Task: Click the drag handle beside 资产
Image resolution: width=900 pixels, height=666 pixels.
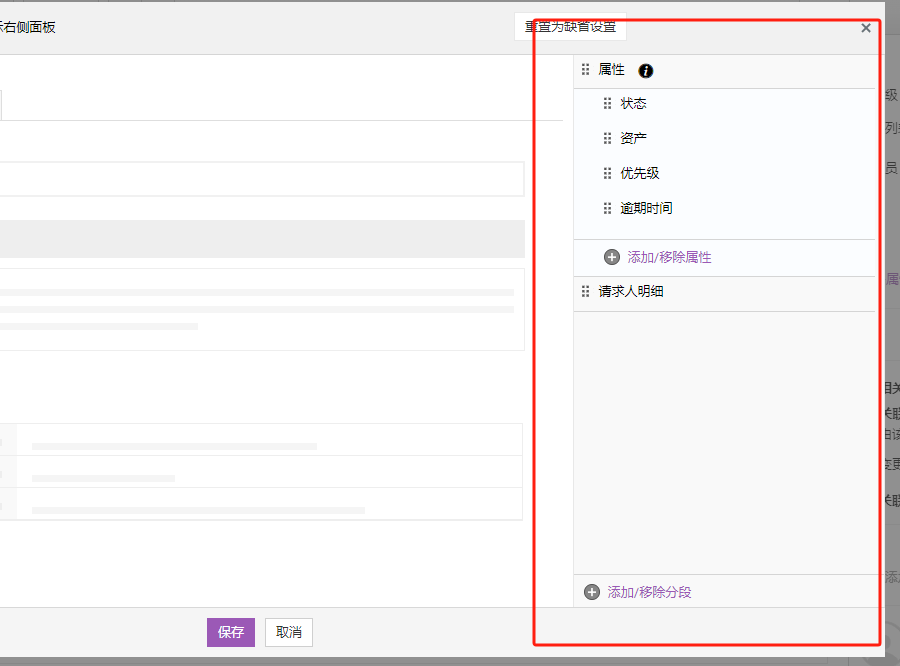Action: click(607, 138)
